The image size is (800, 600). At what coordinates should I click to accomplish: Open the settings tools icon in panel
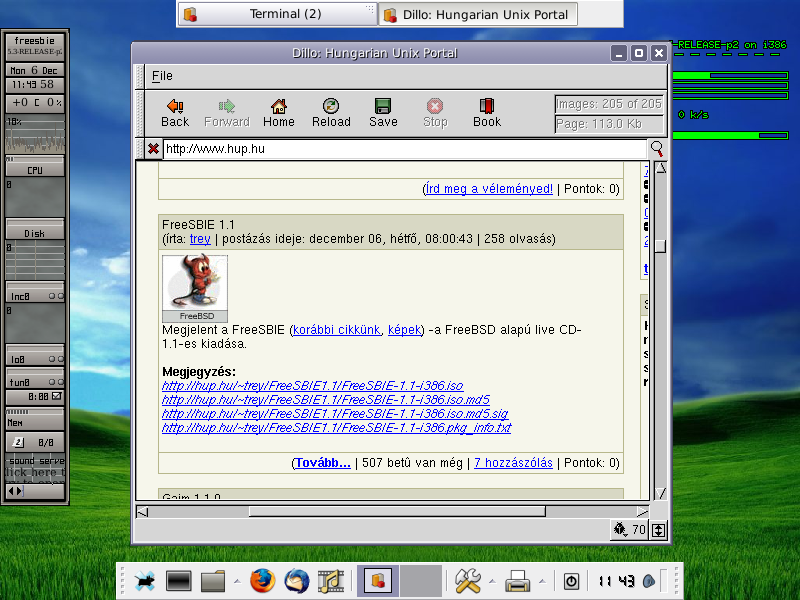tap(467, 581)
